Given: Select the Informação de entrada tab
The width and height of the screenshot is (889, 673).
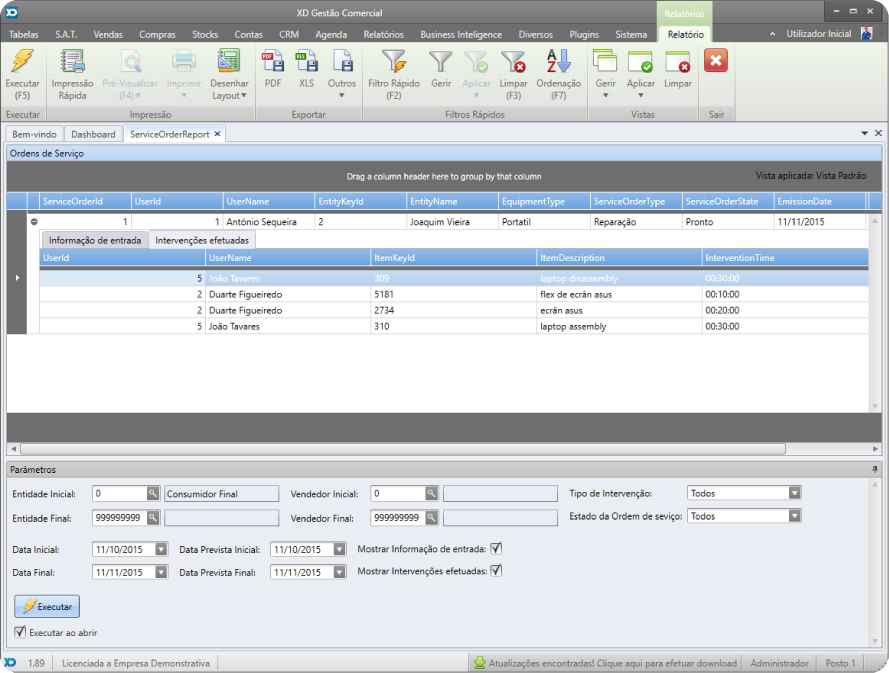Looking at the screenshot, I should (x=95, y=240).
